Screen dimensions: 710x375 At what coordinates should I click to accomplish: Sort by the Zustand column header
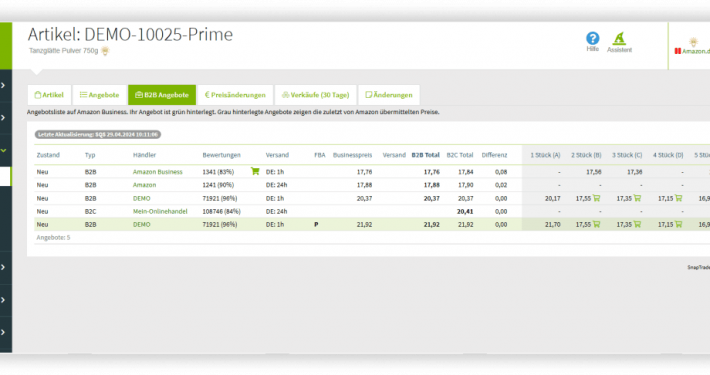click(48, 155)
